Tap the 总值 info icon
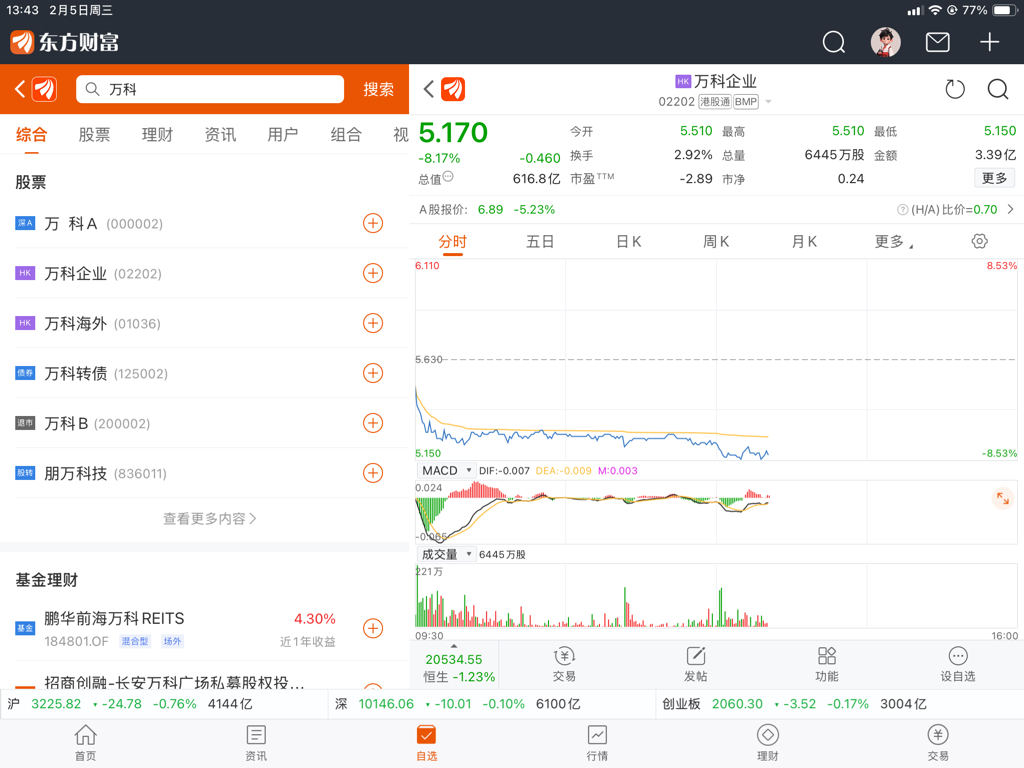The height and width of the screenshot is (768, 1024). coord(448,176)
